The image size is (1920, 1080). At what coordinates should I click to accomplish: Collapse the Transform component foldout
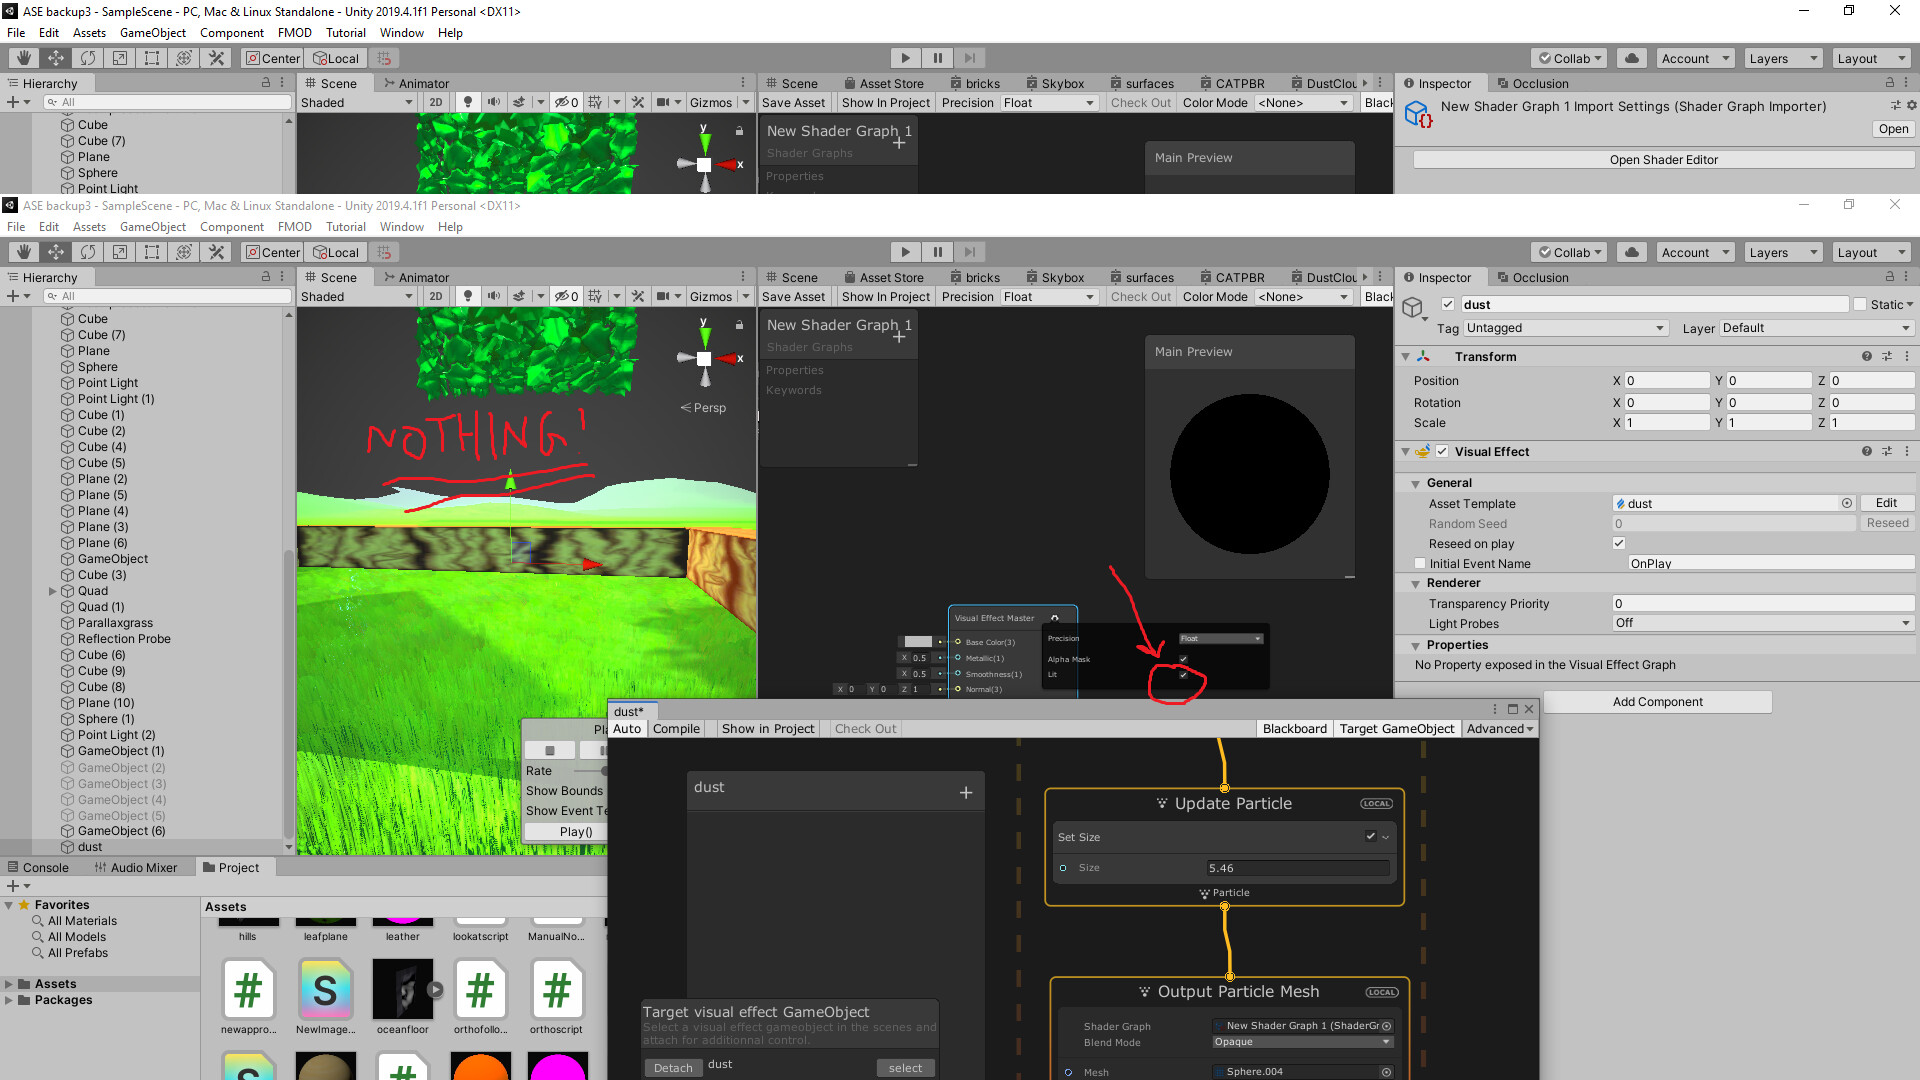pyautogui.click(x=1406, y=357)
